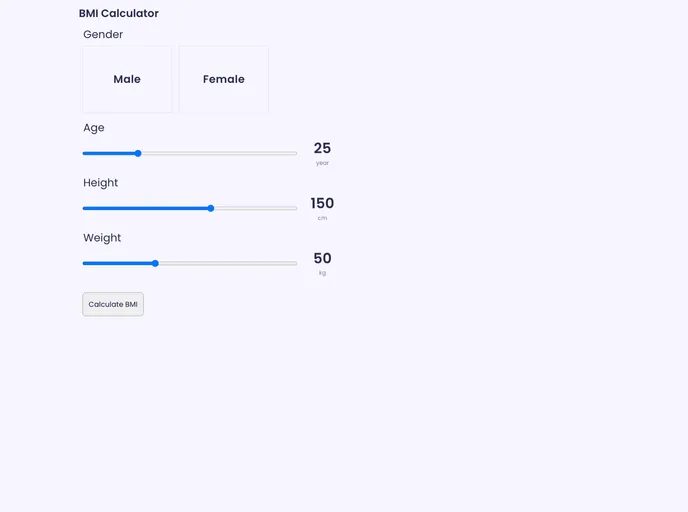Click the unfilled part of the Weight slider track
688x512 pixels.
point(228,263)
